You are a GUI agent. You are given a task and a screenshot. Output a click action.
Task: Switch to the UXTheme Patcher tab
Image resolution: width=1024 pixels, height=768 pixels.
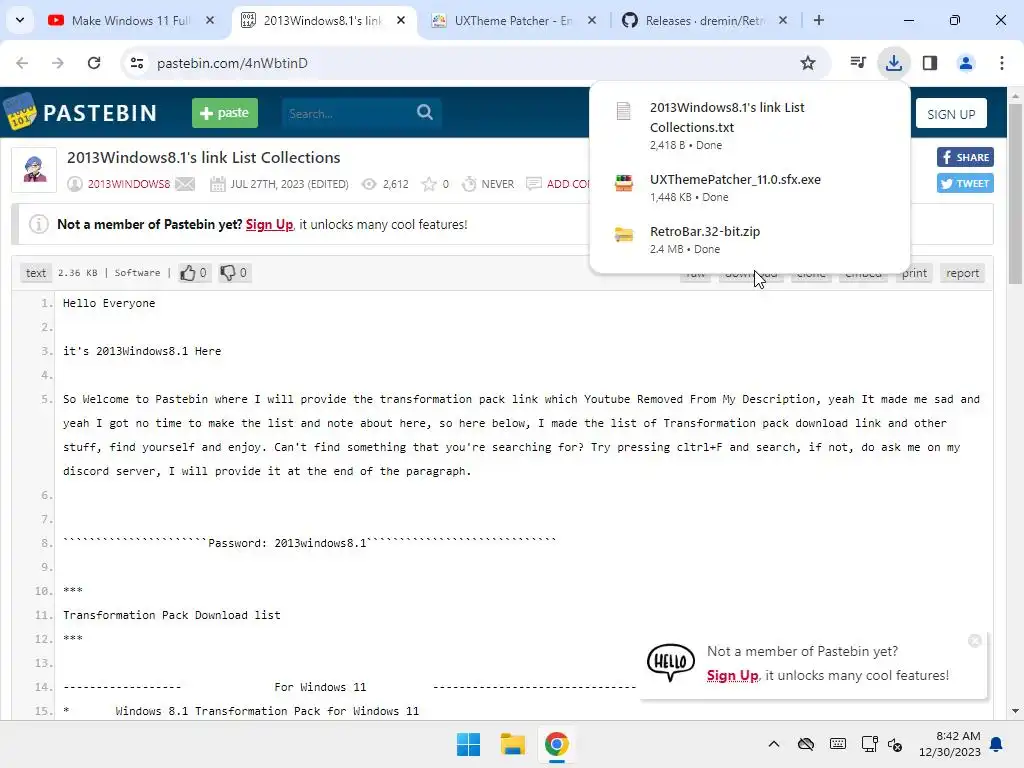(513, 20)
